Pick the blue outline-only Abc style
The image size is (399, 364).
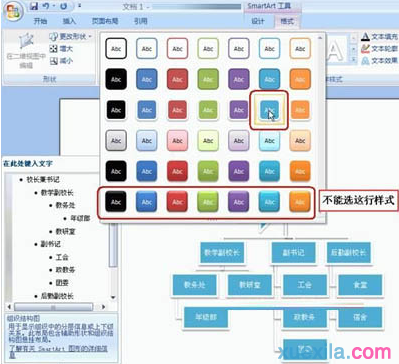click(x=147, y=49)
